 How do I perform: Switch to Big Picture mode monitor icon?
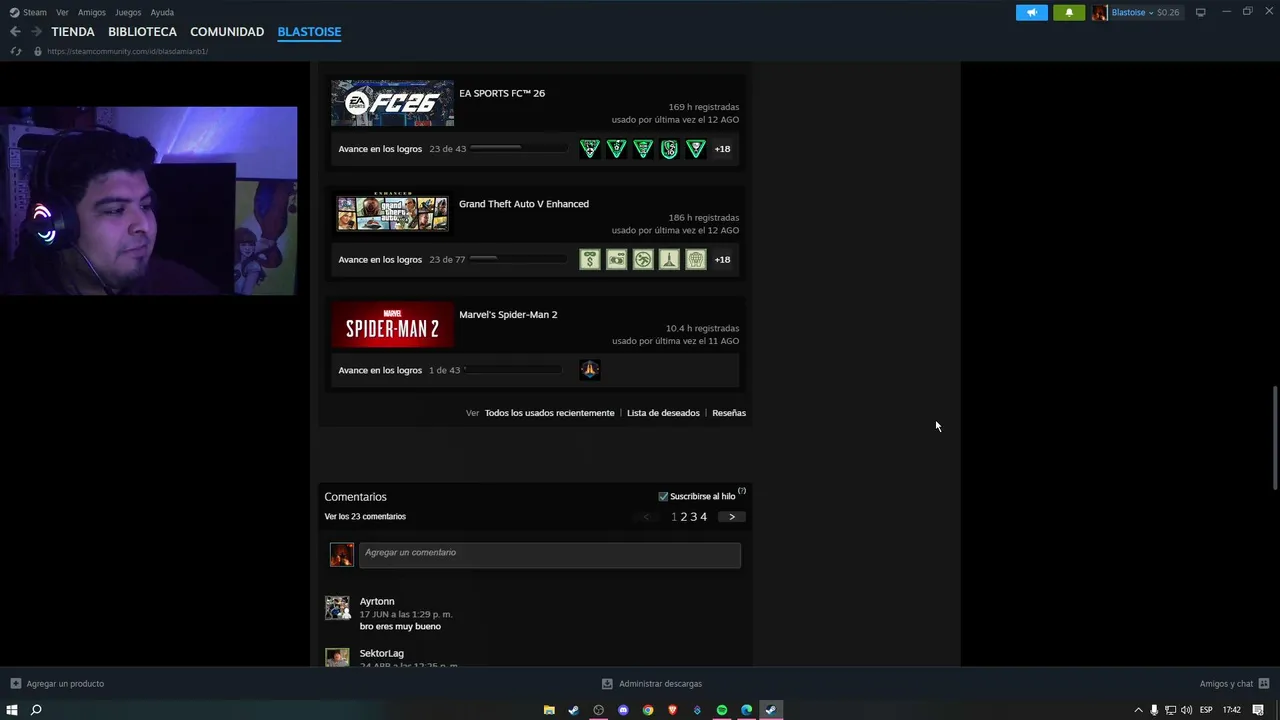click(x=1201, y=12)
